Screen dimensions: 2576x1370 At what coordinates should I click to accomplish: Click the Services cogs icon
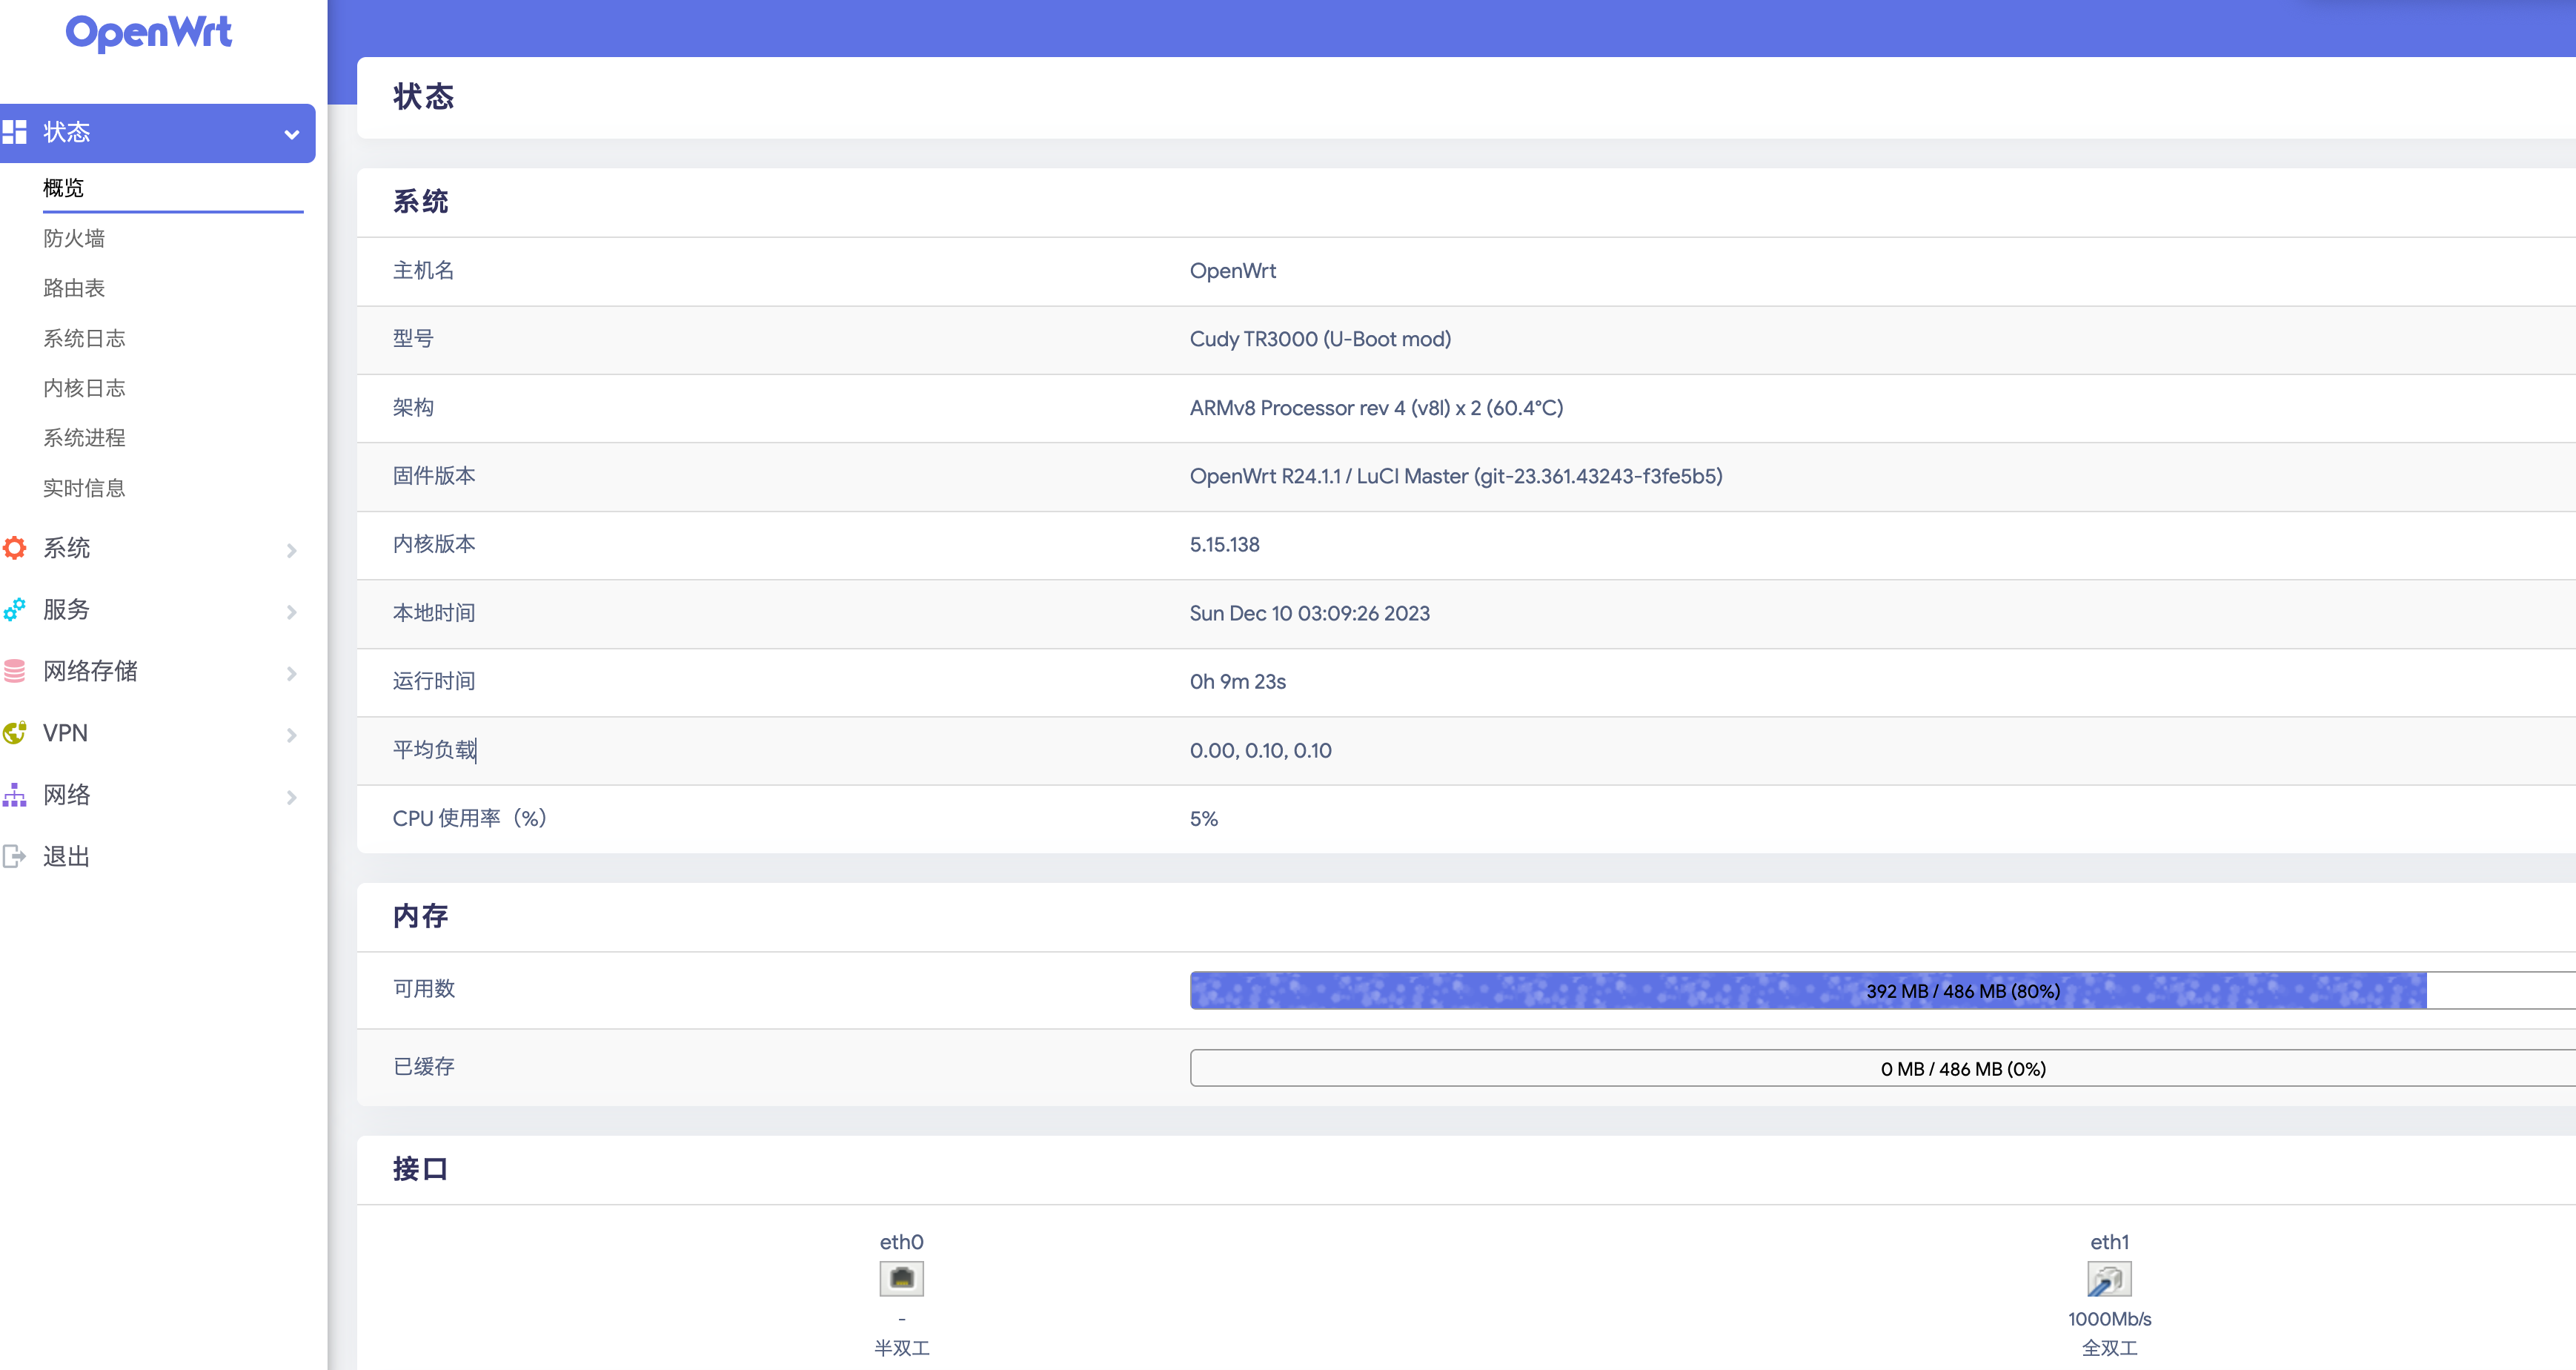pyautogui.click(x=15, y=609)
